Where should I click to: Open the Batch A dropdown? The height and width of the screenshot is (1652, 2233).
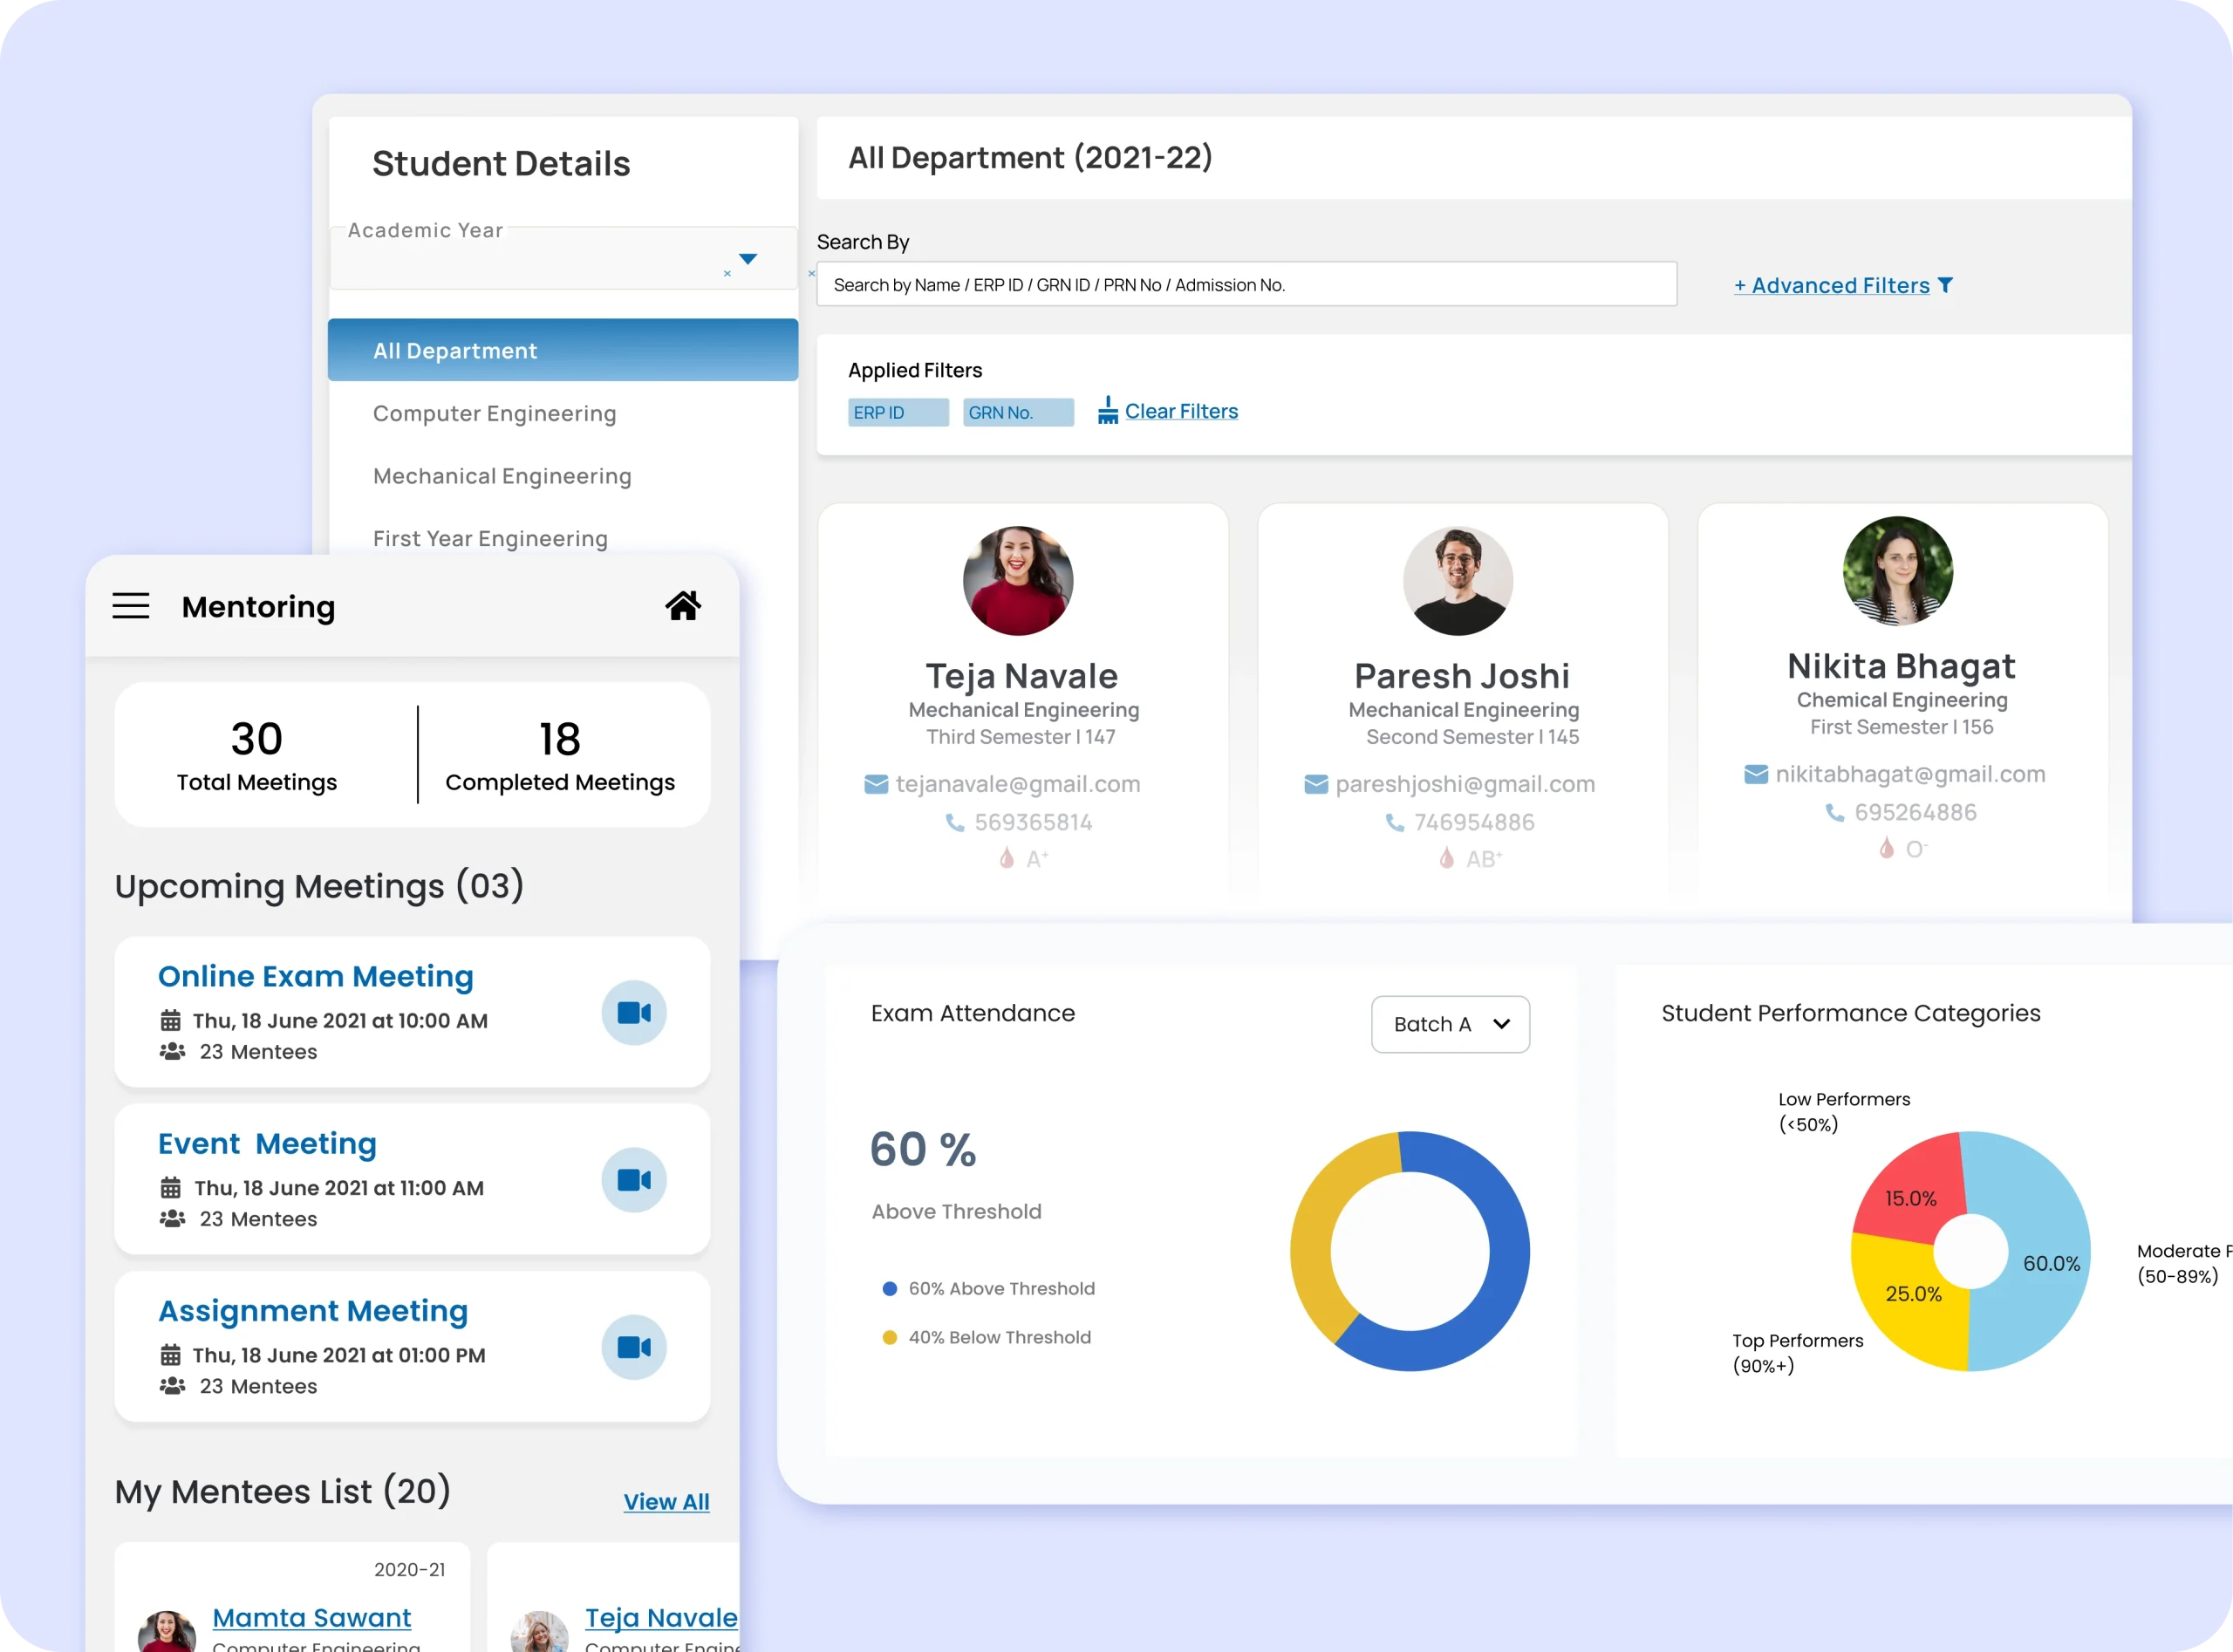click(x=1450, y=1024)
